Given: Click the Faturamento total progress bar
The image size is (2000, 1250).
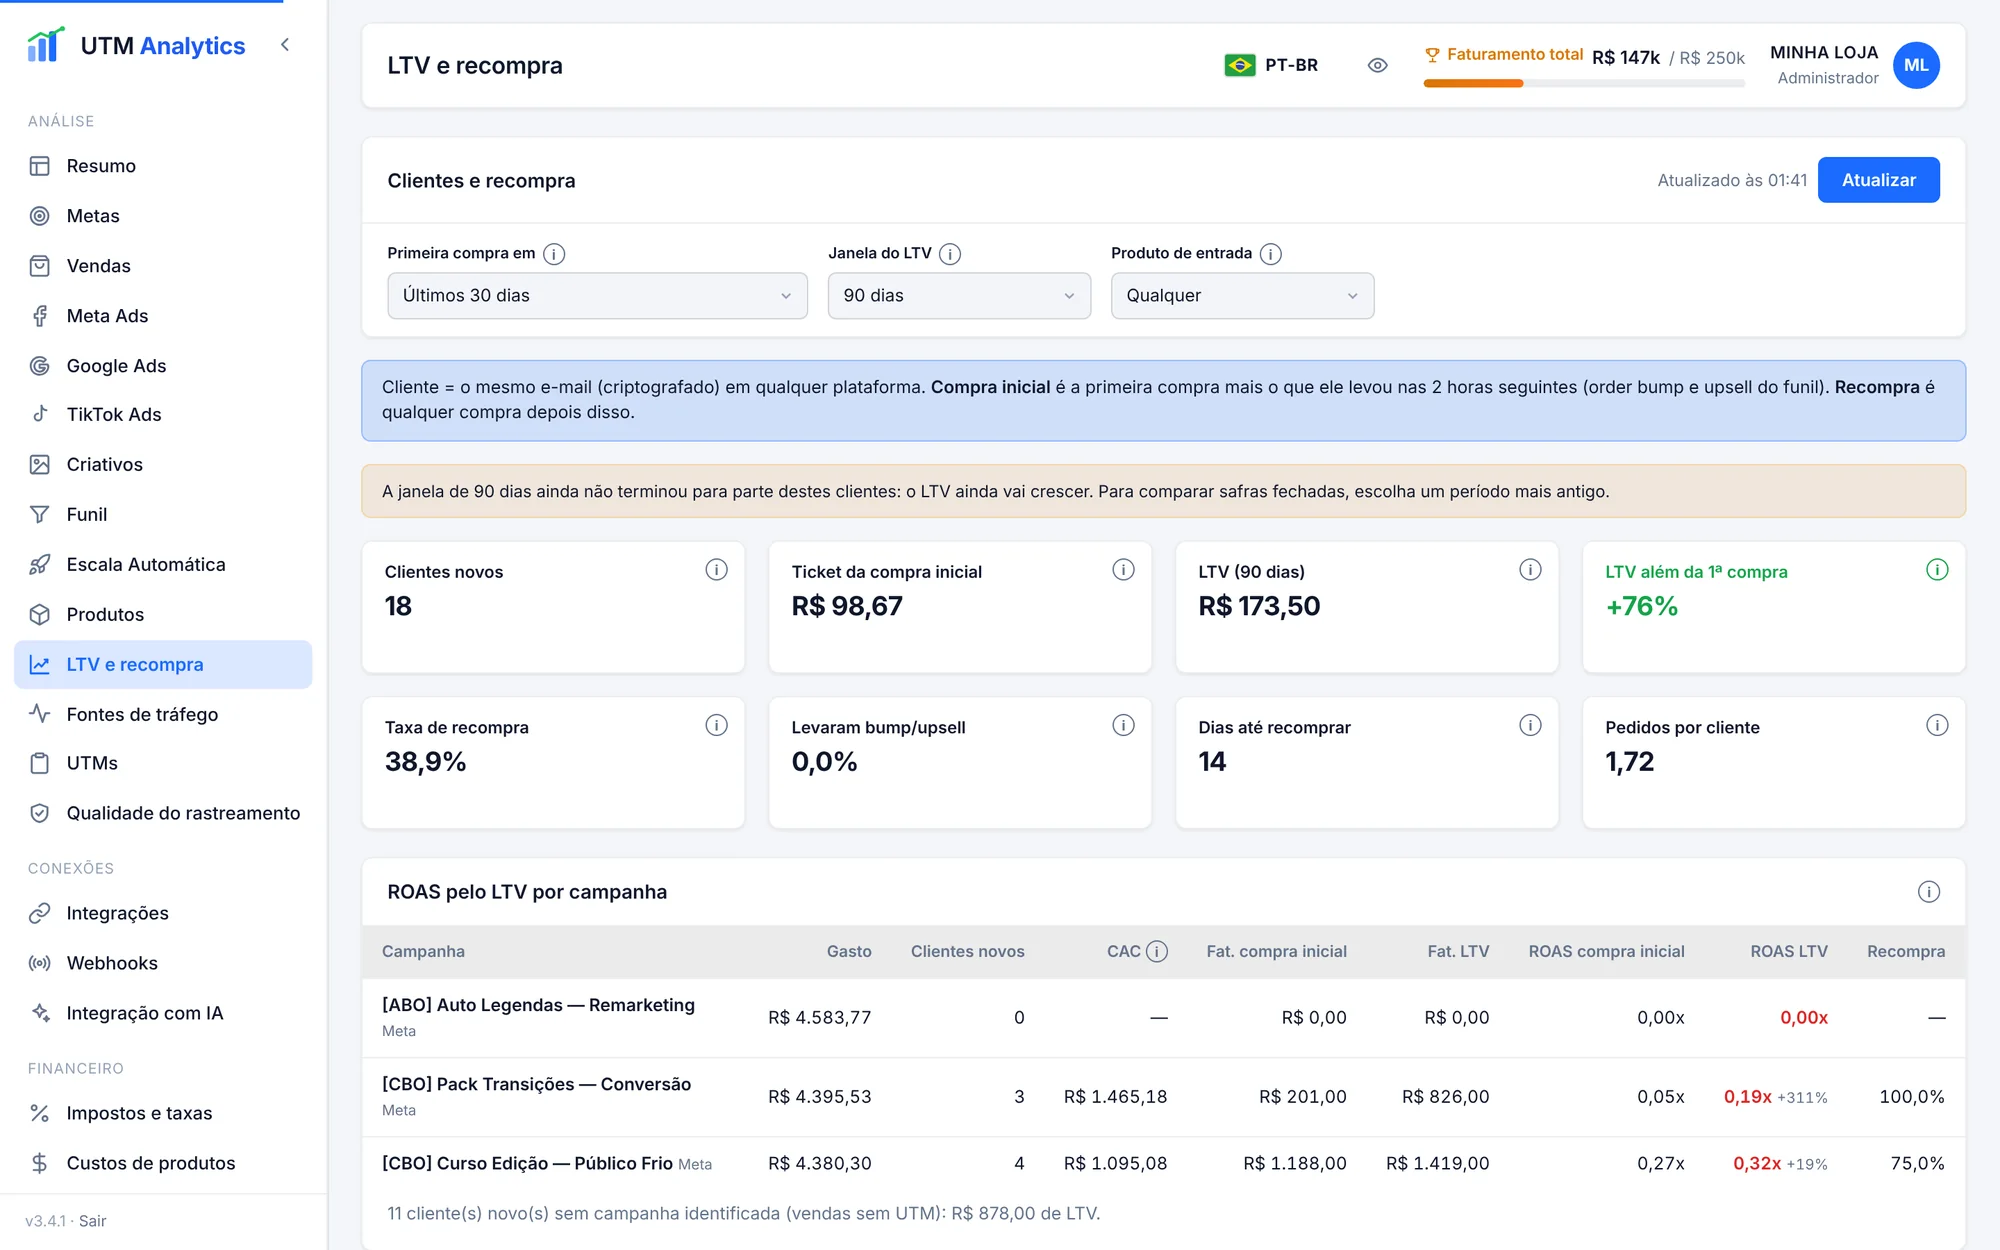Looking at the screenshot, I should [x=1584, y=84].
